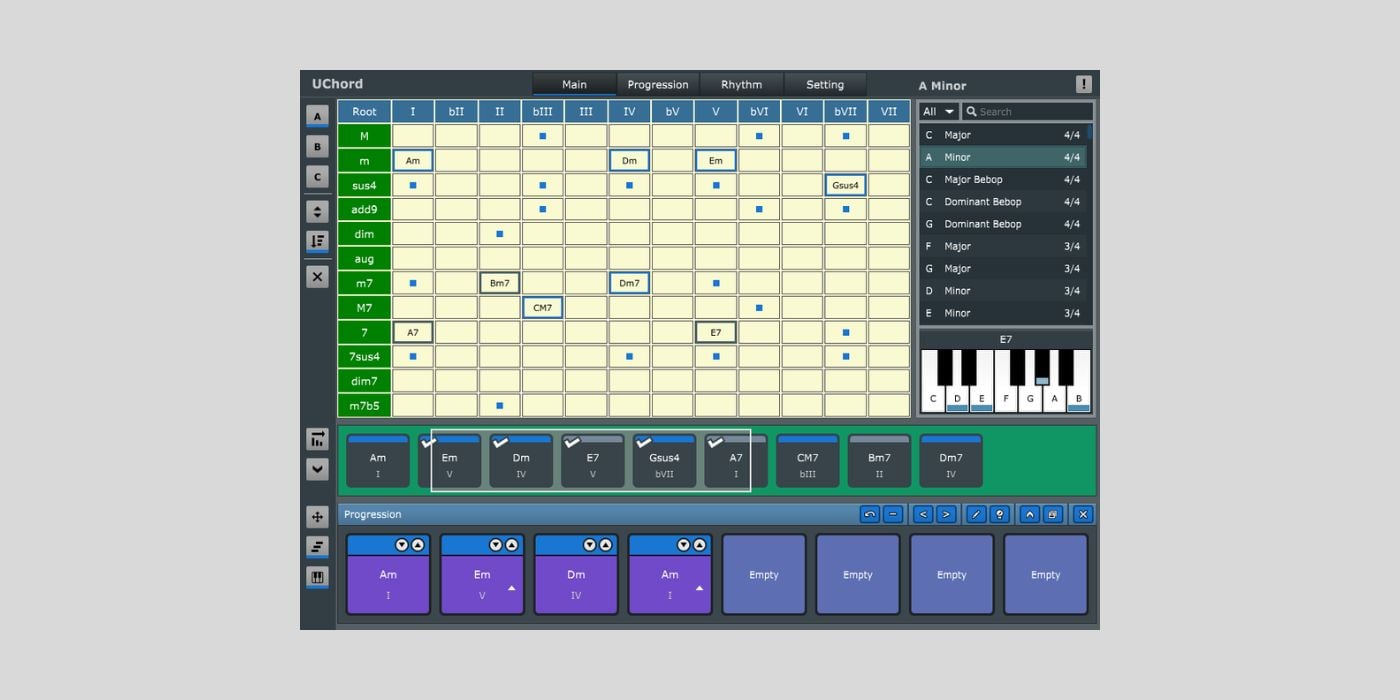Viewport: 1400px width, 700px height.
Task: Click the down chevron below the arrow-bars icon
Action: [317, 468]
